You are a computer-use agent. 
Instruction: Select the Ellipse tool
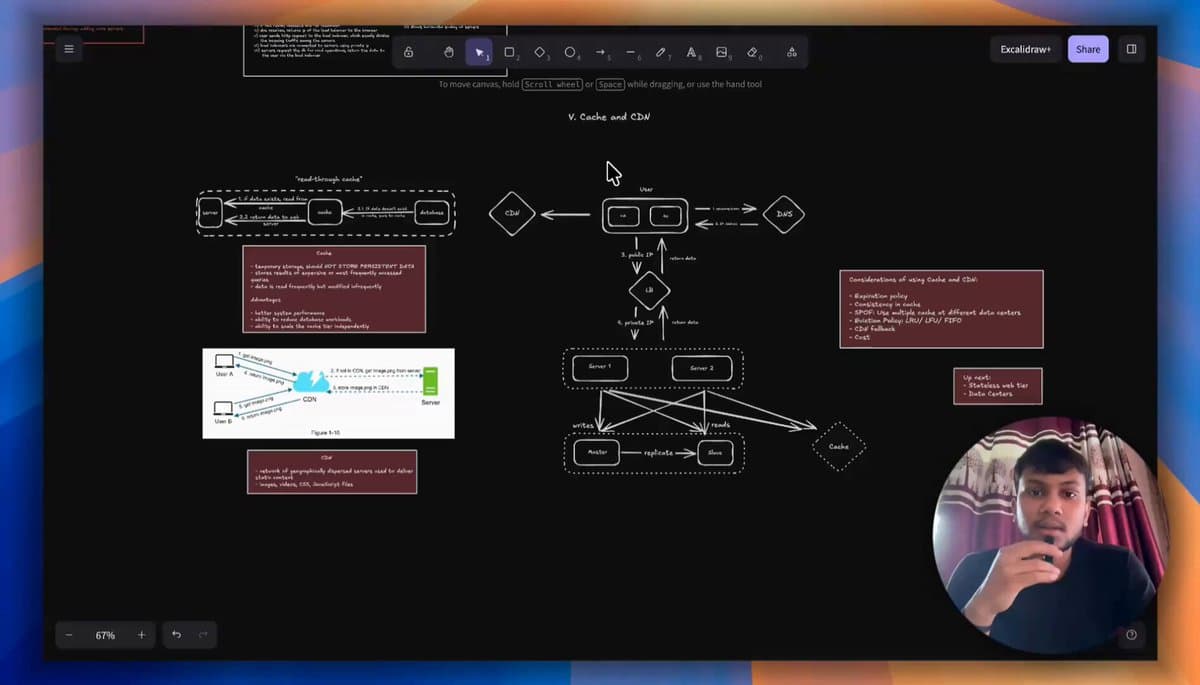(570, 52)
